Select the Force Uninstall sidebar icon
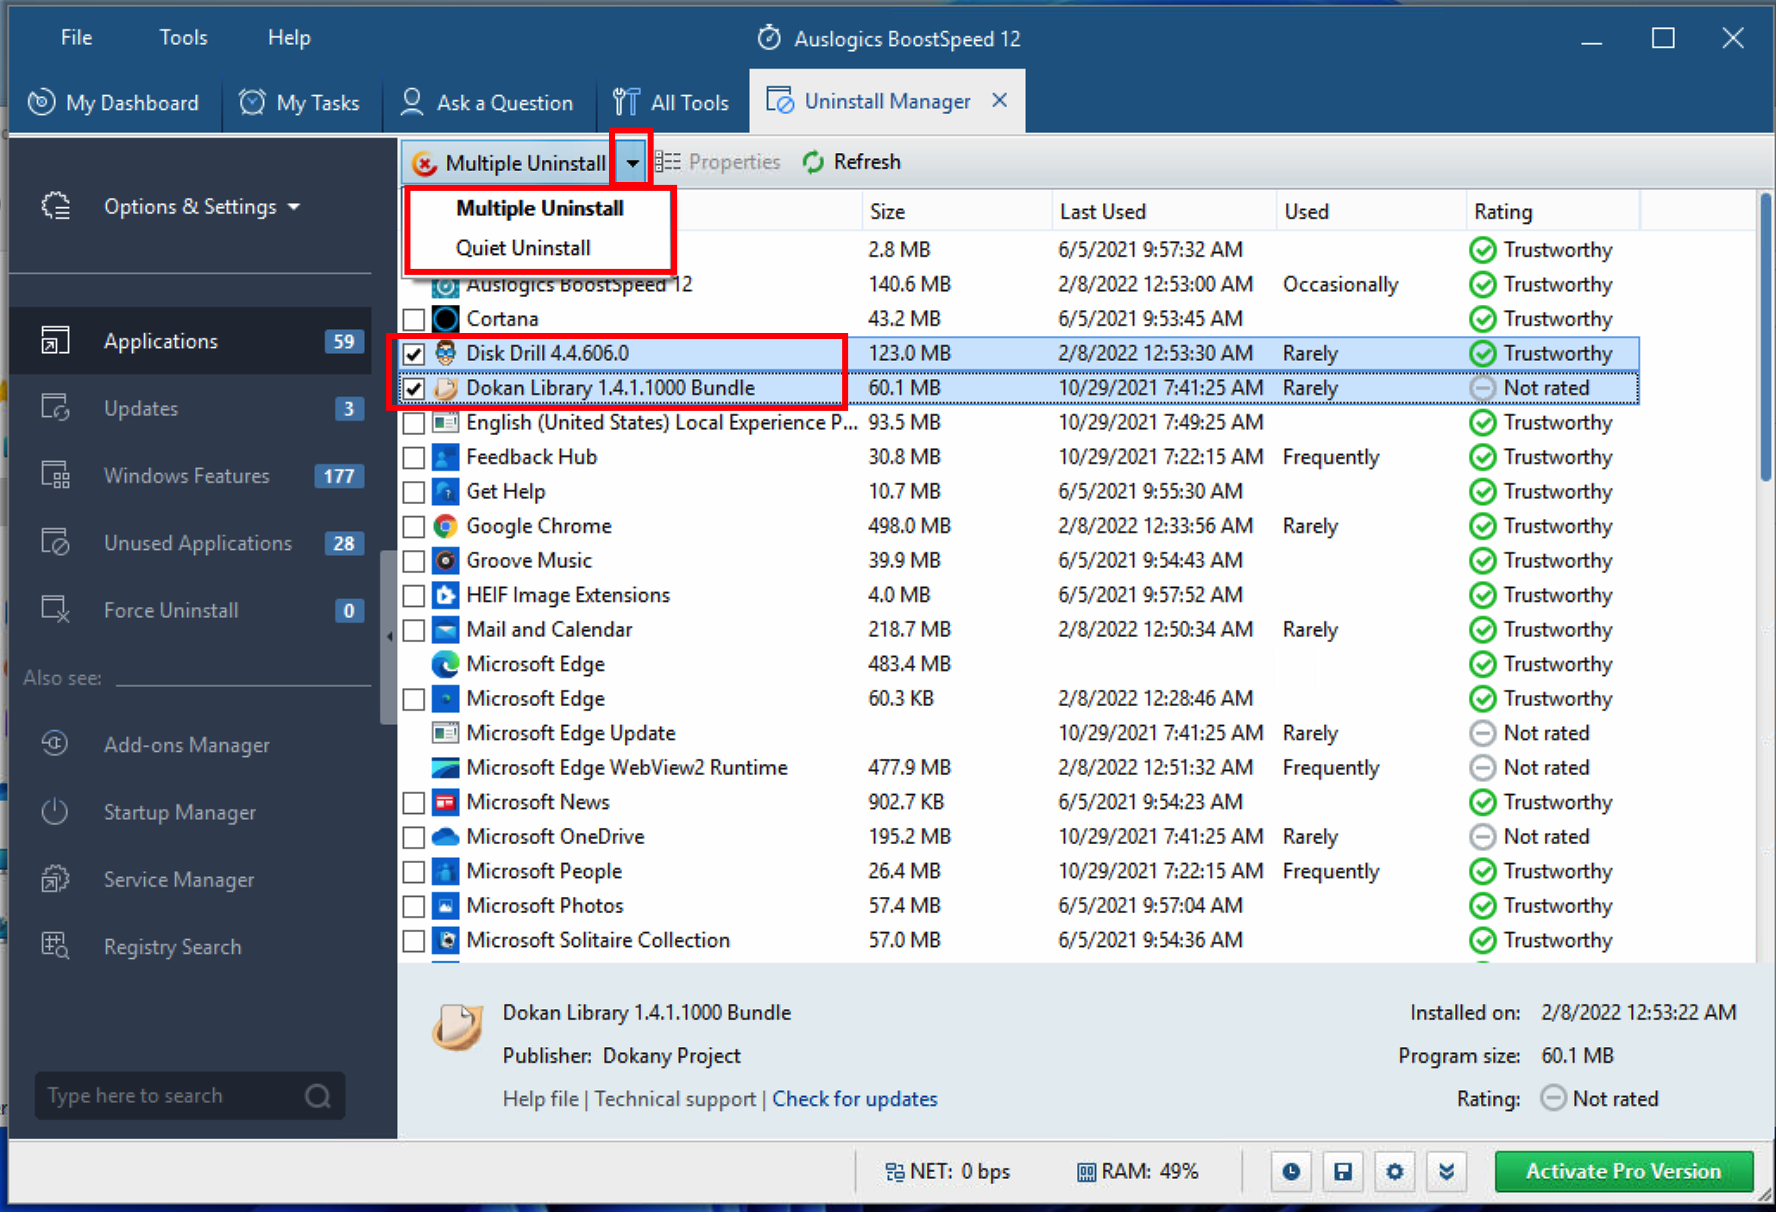 (55, 609)
